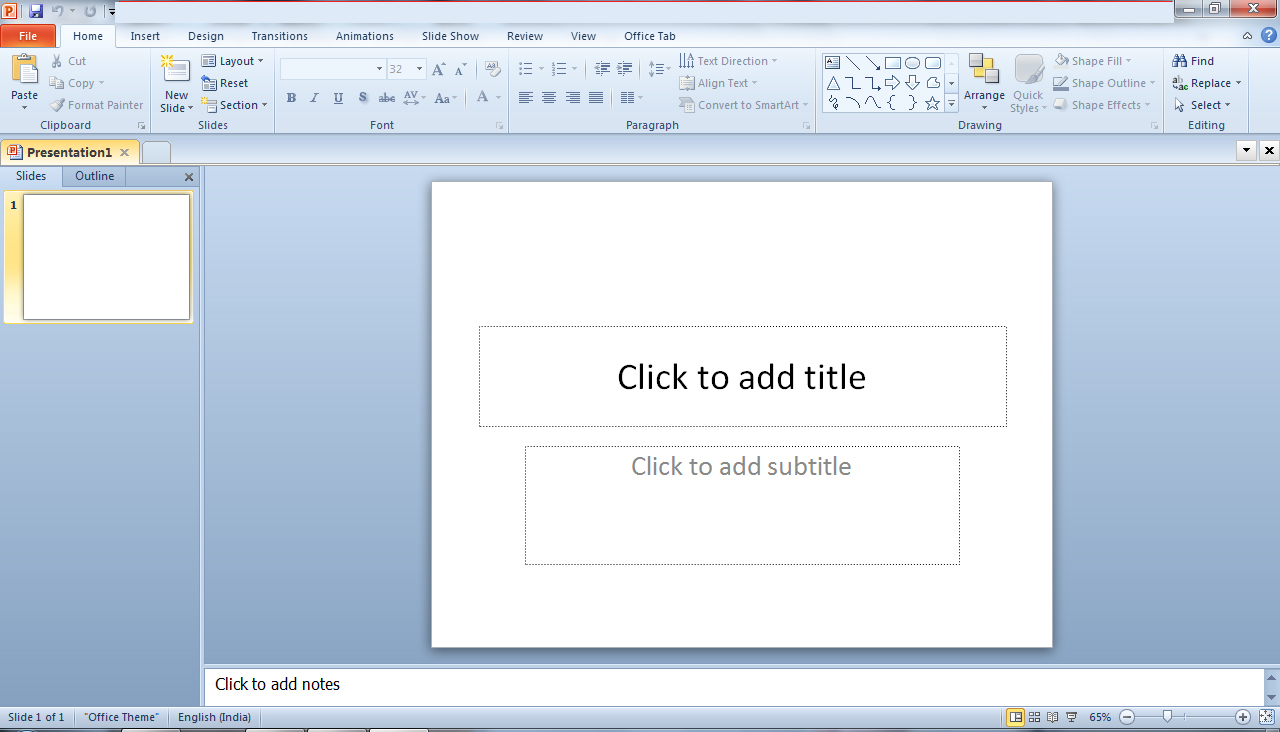This screenshot has height=732, width=1280.
Task: Open the File menu
Action: (28, 36)
